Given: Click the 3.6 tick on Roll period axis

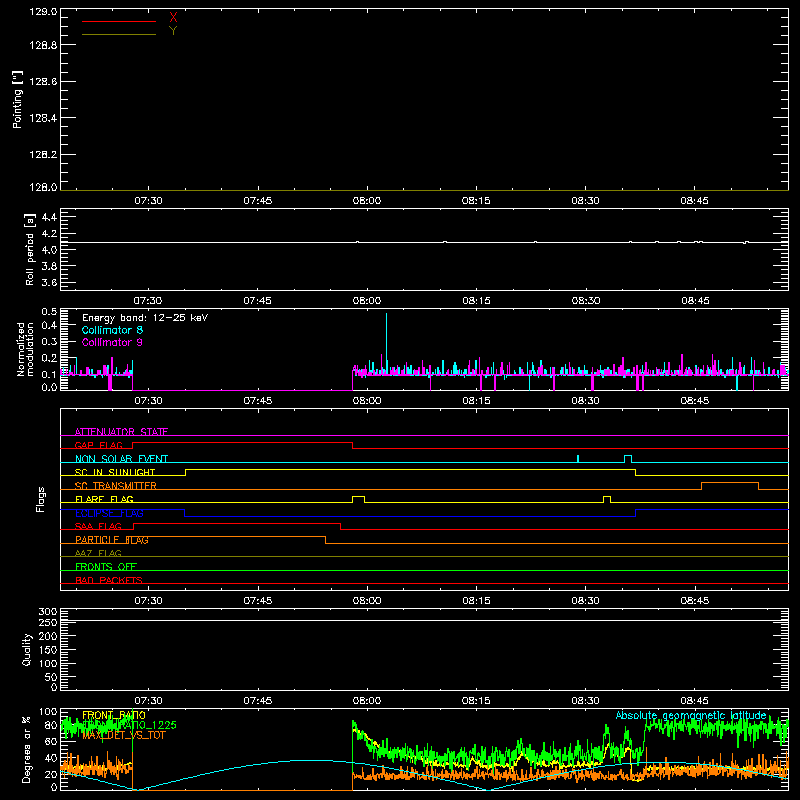Looking at the screenshot, I should coord(49,282).
